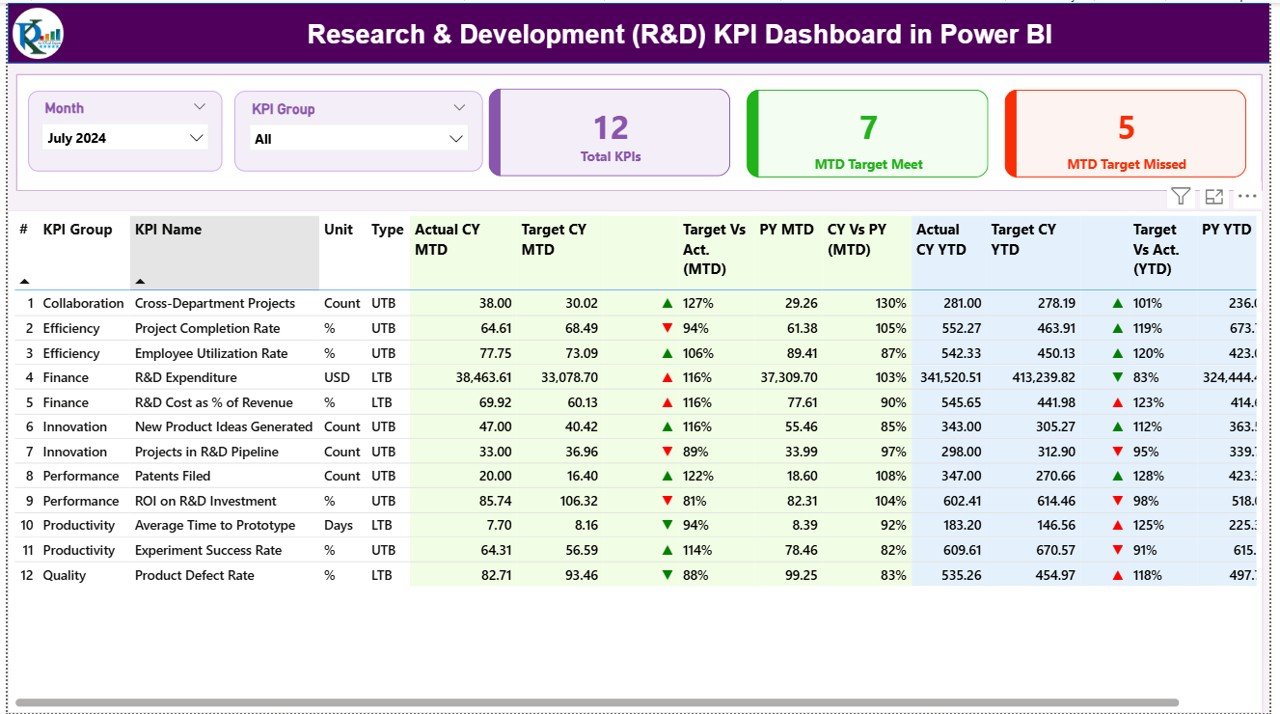The height and width of the screenshot is (714, 1280).
Task: Click the red triangle next to R&D Expenditure 116%
Action: tap(667, 377)
